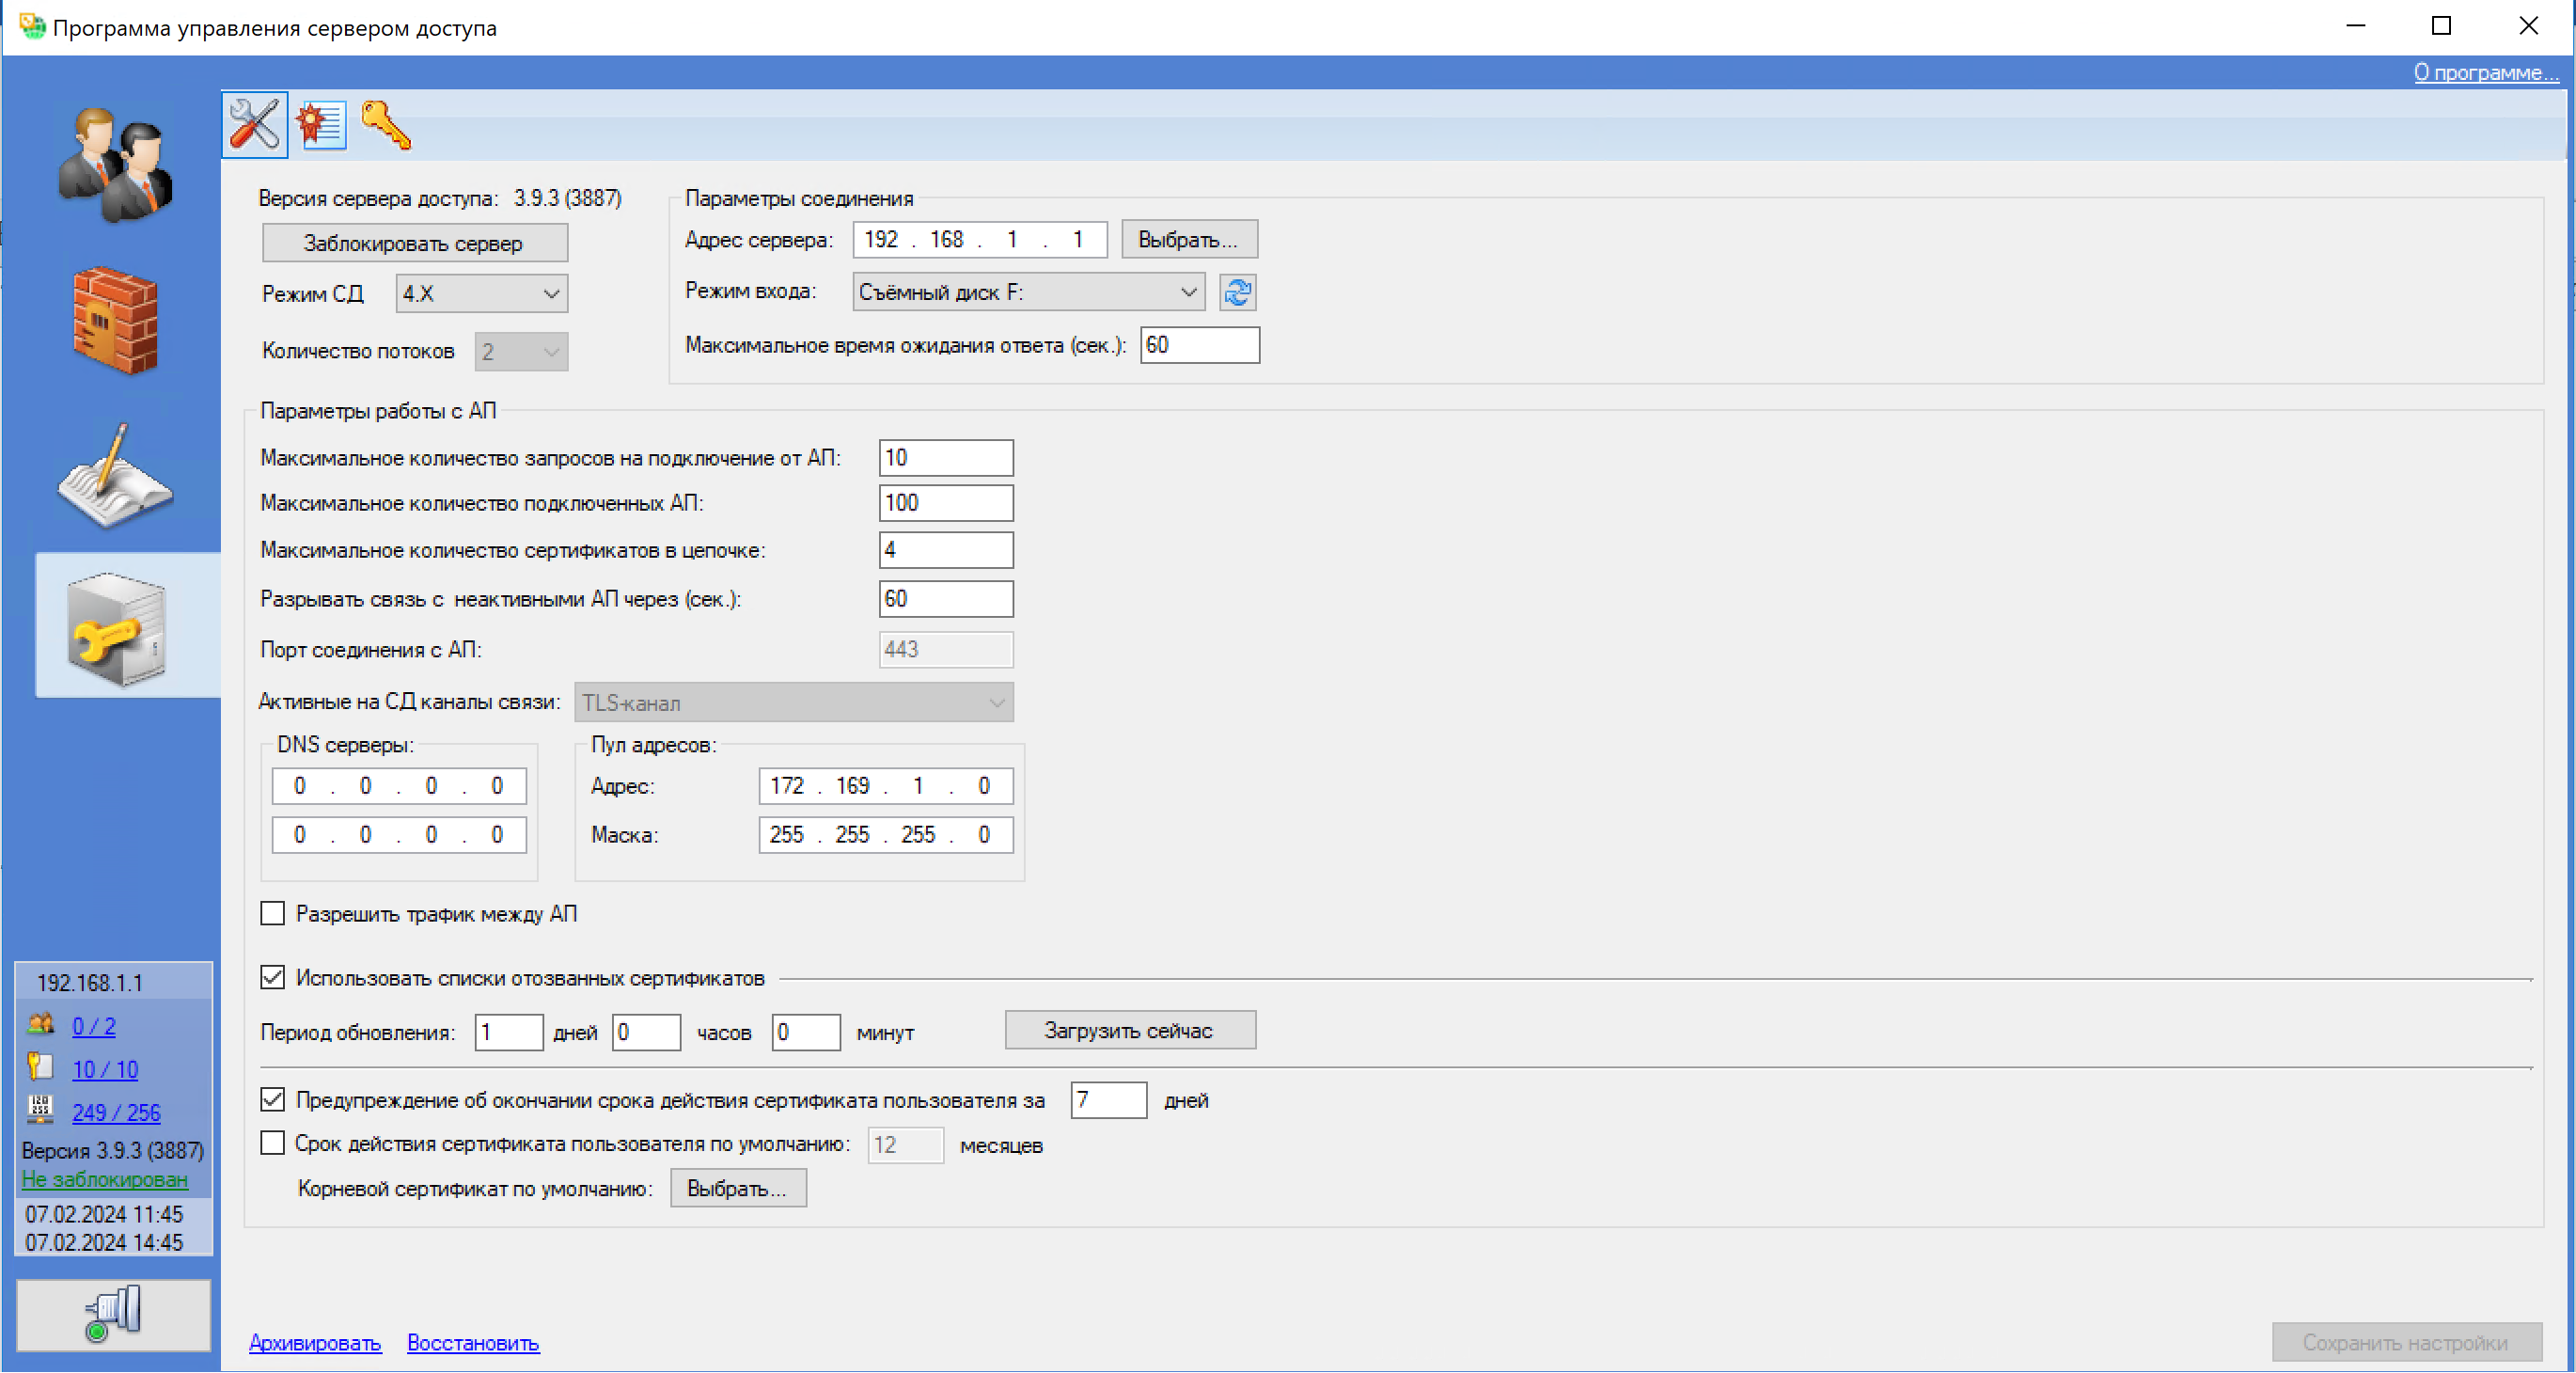
Task: Click the Загрузить сейчас button
Action: 1129,1030
